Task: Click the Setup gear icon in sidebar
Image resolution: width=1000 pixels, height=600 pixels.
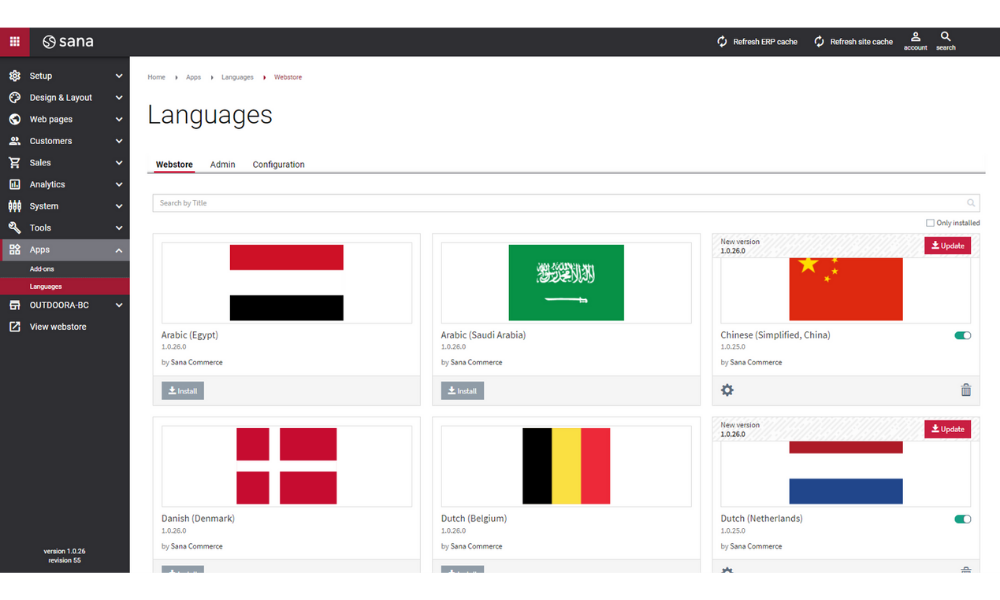Action: 15,76
